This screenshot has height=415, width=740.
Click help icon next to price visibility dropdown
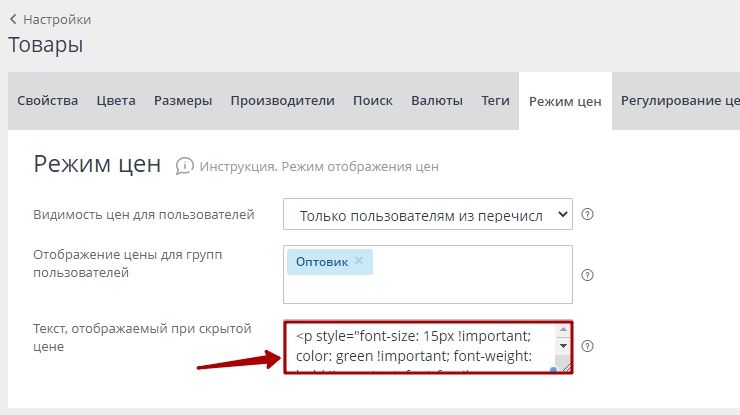(x=588, y=214)
